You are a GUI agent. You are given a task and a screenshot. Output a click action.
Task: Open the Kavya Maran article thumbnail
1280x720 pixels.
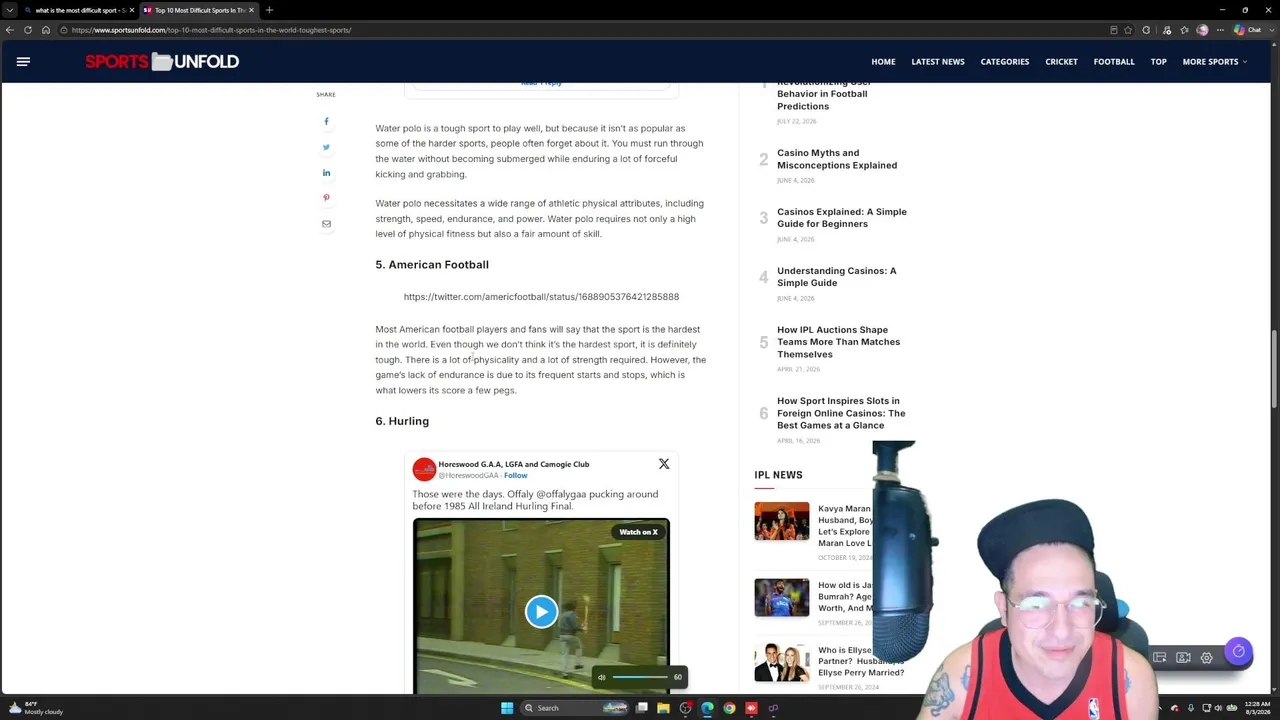(x=782, y=521)
